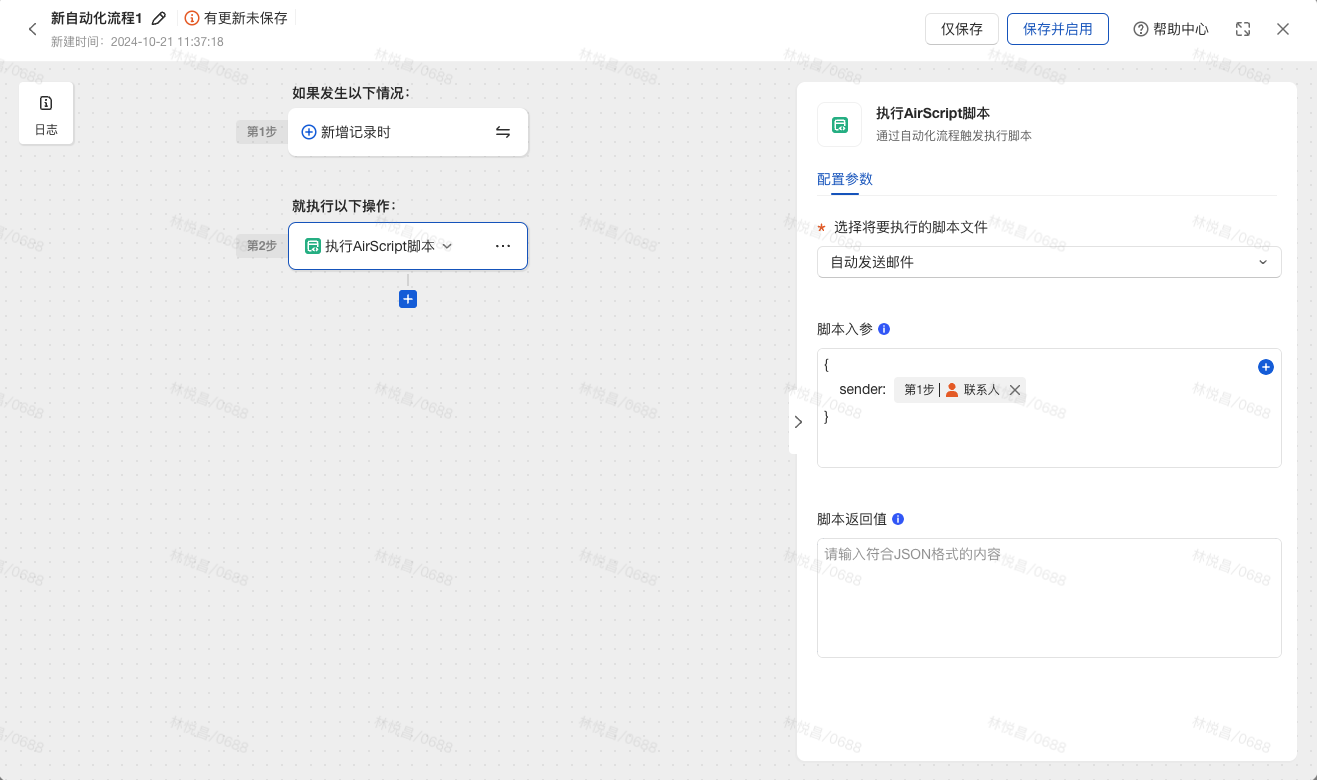The image size is (1317, 780).
Task: Click info icon next to 脚本入参
Action: tap(884, 329)
